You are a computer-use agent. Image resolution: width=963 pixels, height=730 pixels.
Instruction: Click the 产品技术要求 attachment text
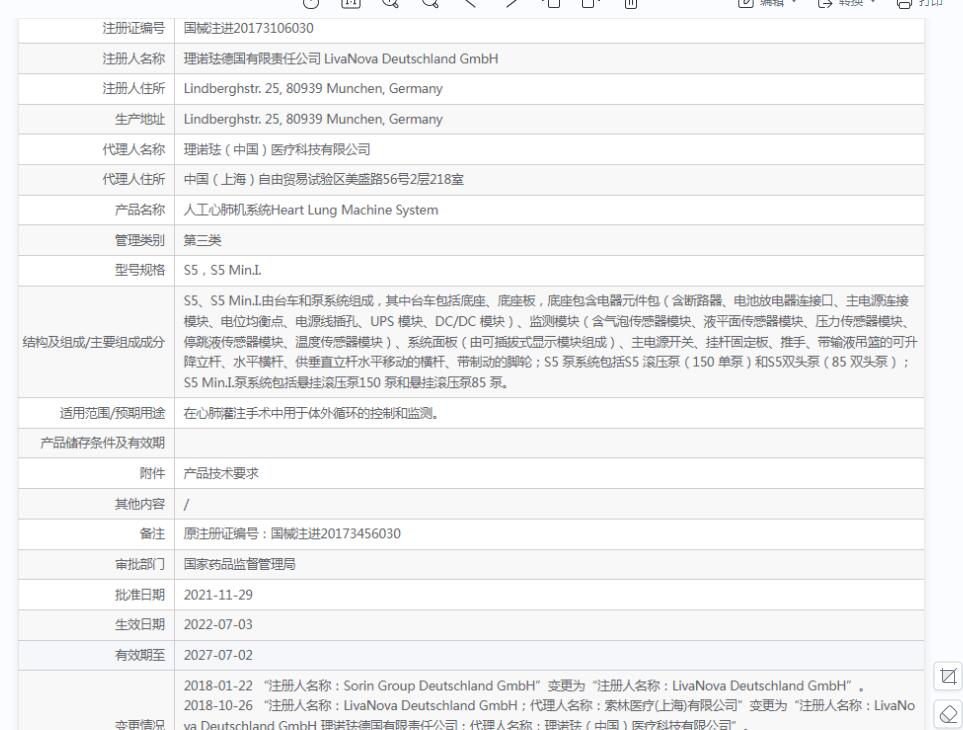221,473
